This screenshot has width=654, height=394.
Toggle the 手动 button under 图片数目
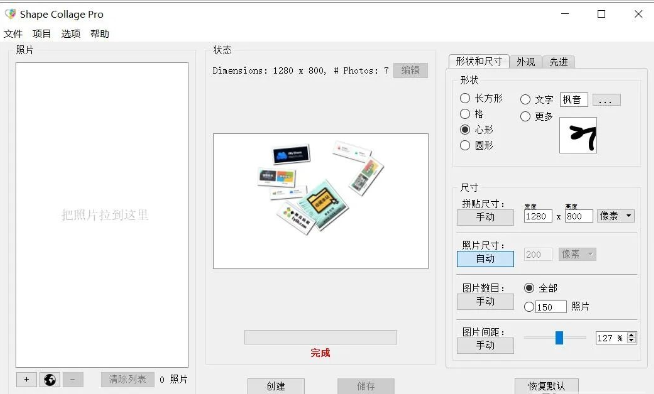point(485,301)
